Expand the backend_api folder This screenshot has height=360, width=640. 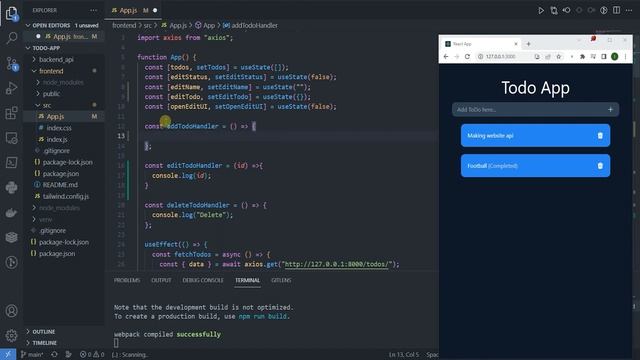pos(56,60)
